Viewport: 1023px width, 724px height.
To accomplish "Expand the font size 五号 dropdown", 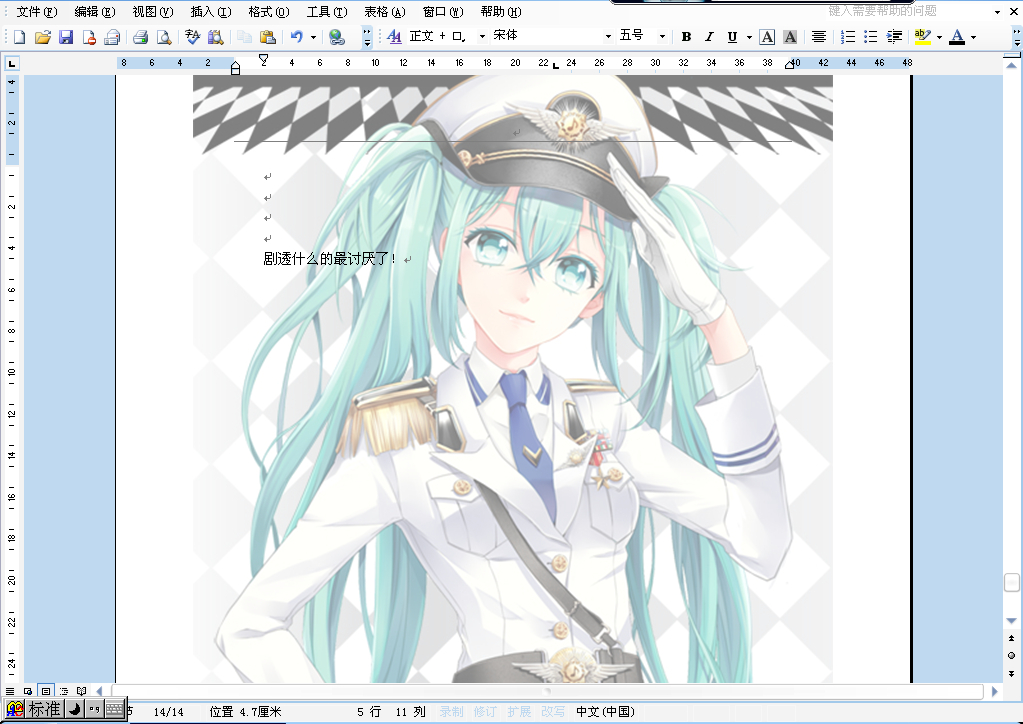I will (x=662, y=37).
